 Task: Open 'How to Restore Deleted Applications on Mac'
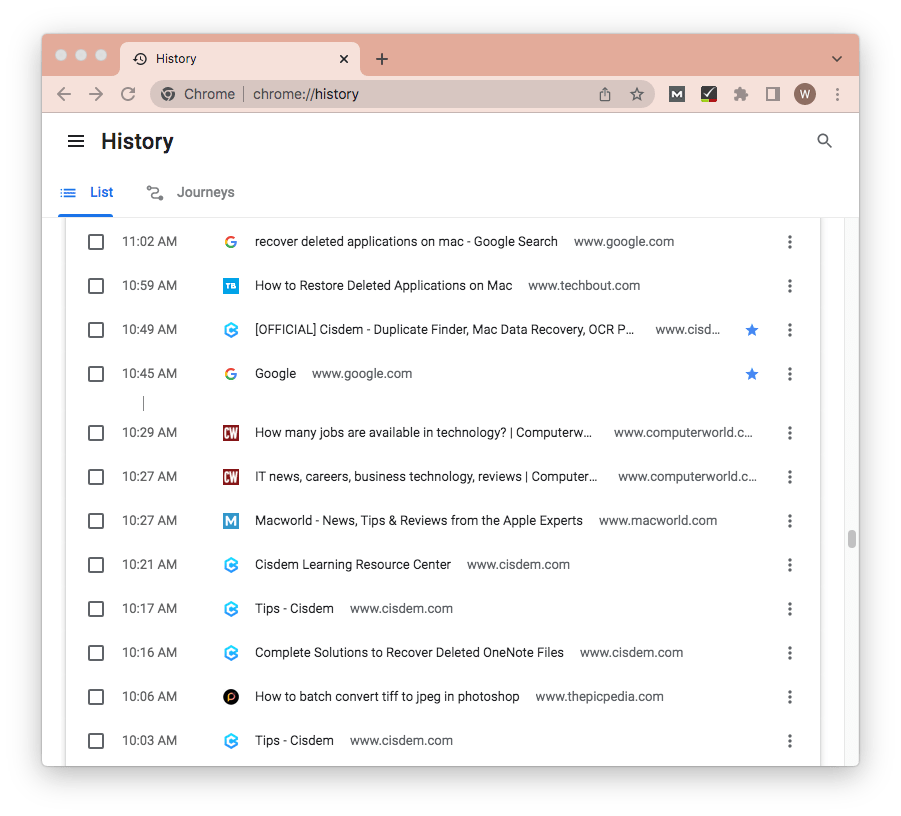[x=383, y=286]
